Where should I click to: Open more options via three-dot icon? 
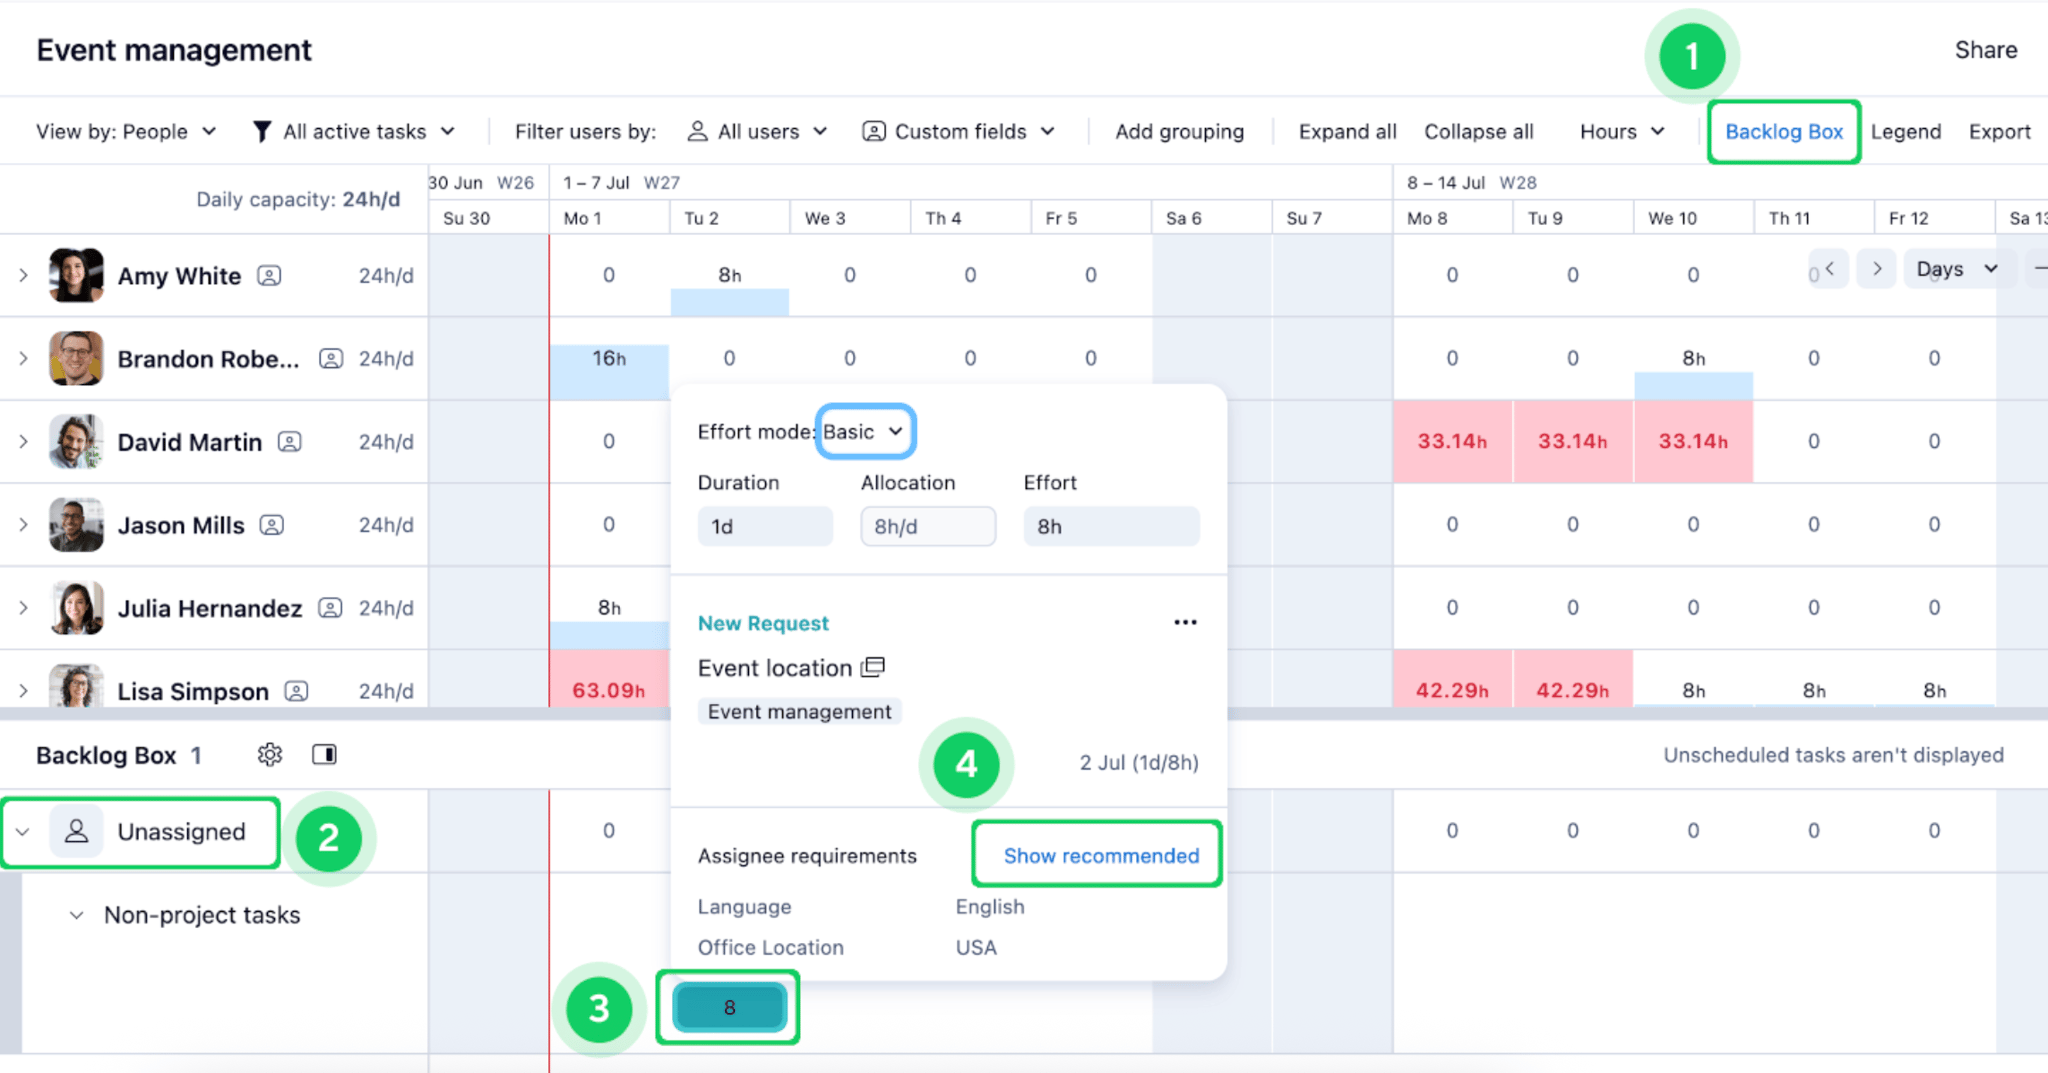[1185, 622]
